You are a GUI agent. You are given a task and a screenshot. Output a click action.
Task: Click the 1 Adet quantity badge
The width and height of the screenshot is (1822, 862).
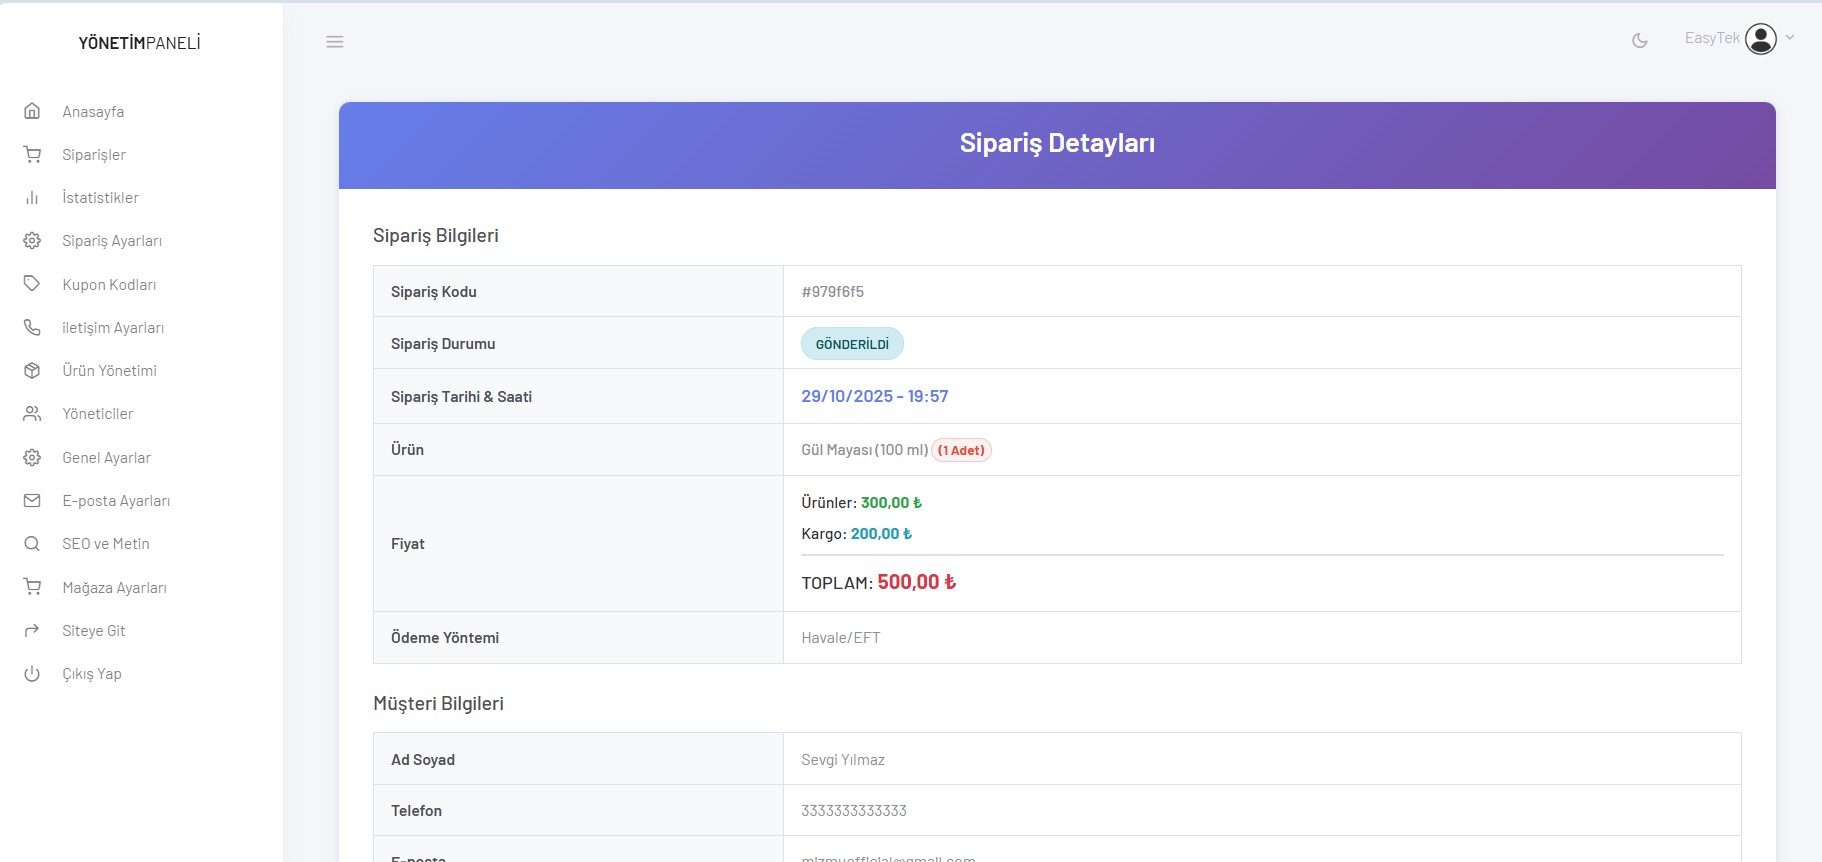tap(961, 450)
